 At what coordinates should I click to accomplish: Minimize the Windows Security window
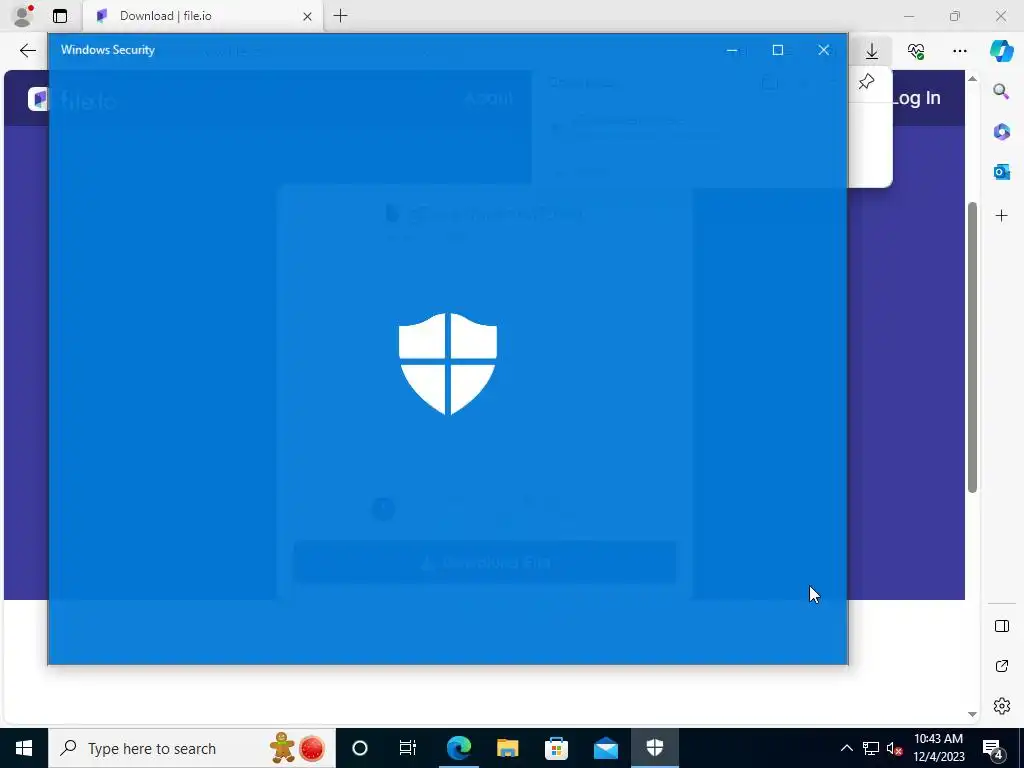click(732, 50)
